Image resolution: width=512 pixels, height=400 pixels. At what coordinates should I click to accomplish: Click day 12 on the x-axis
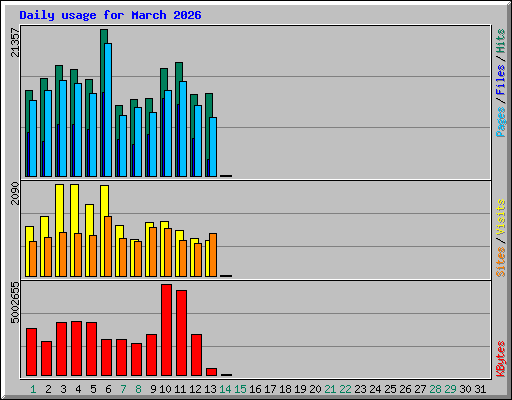tap(195, 389)
